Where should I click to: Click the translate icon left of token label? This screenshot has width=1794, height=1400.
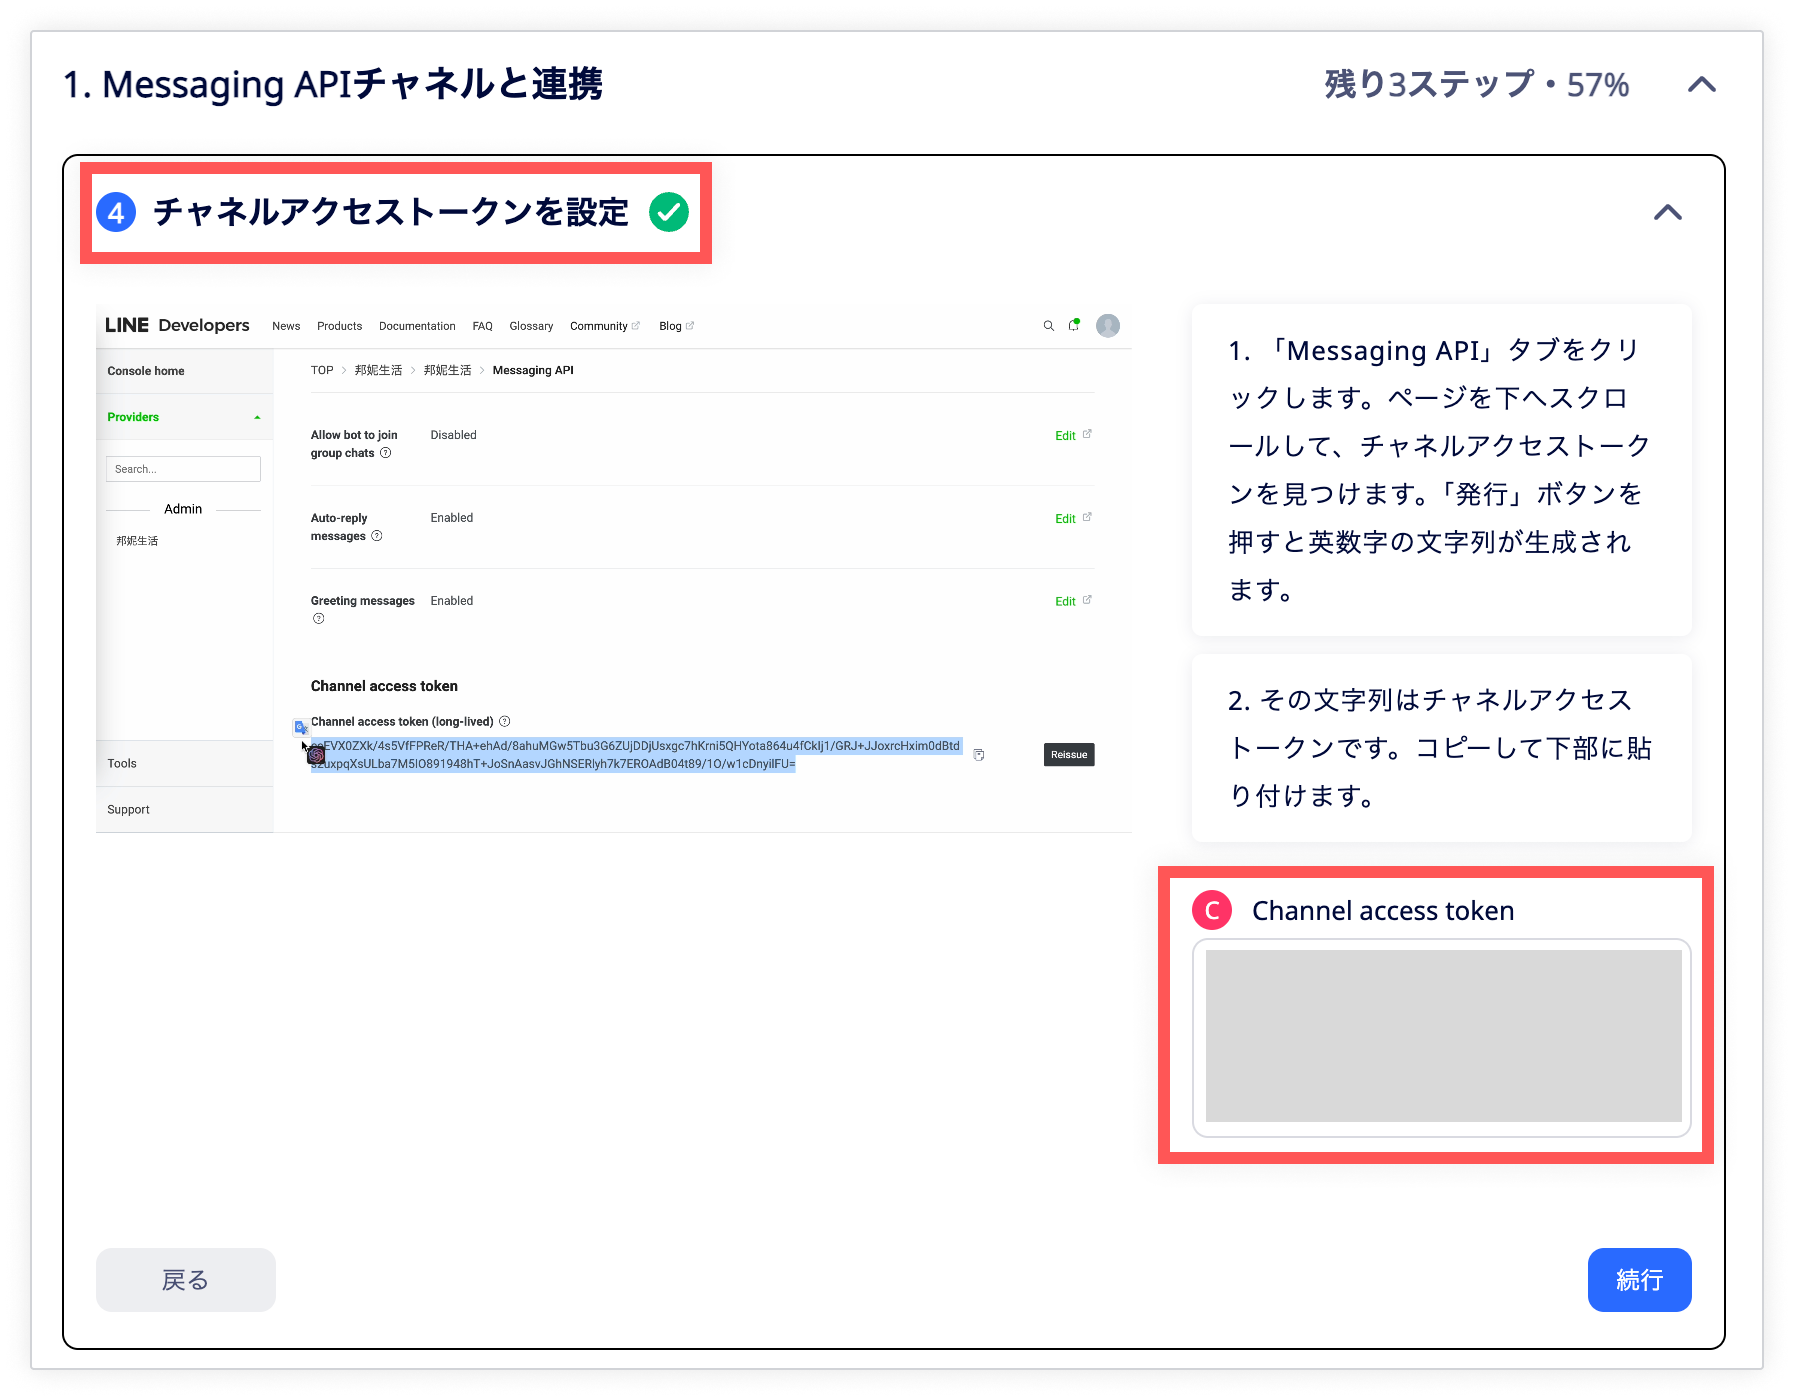click(x=301, y=727)
